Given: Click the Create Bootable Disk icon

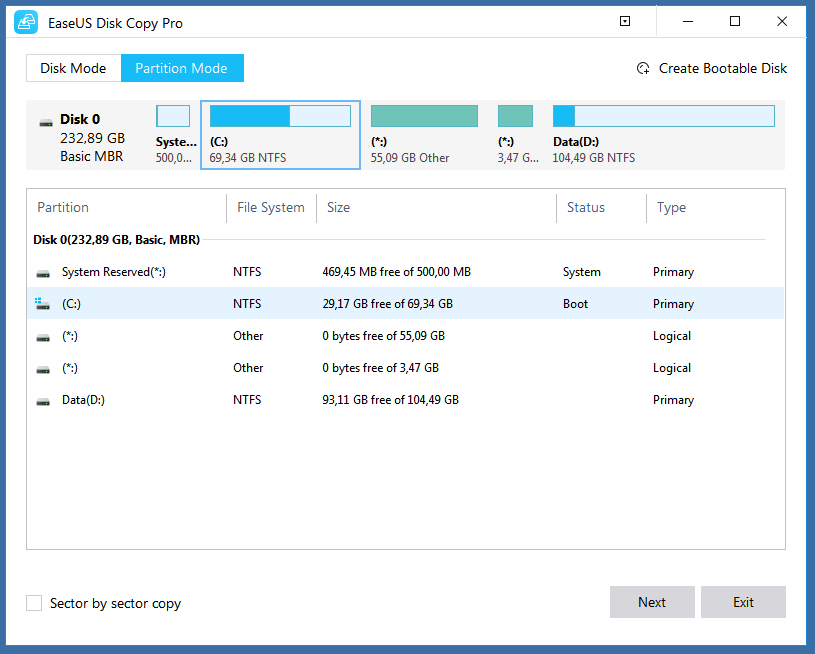Looking at the screenshot, I should 643,69.
